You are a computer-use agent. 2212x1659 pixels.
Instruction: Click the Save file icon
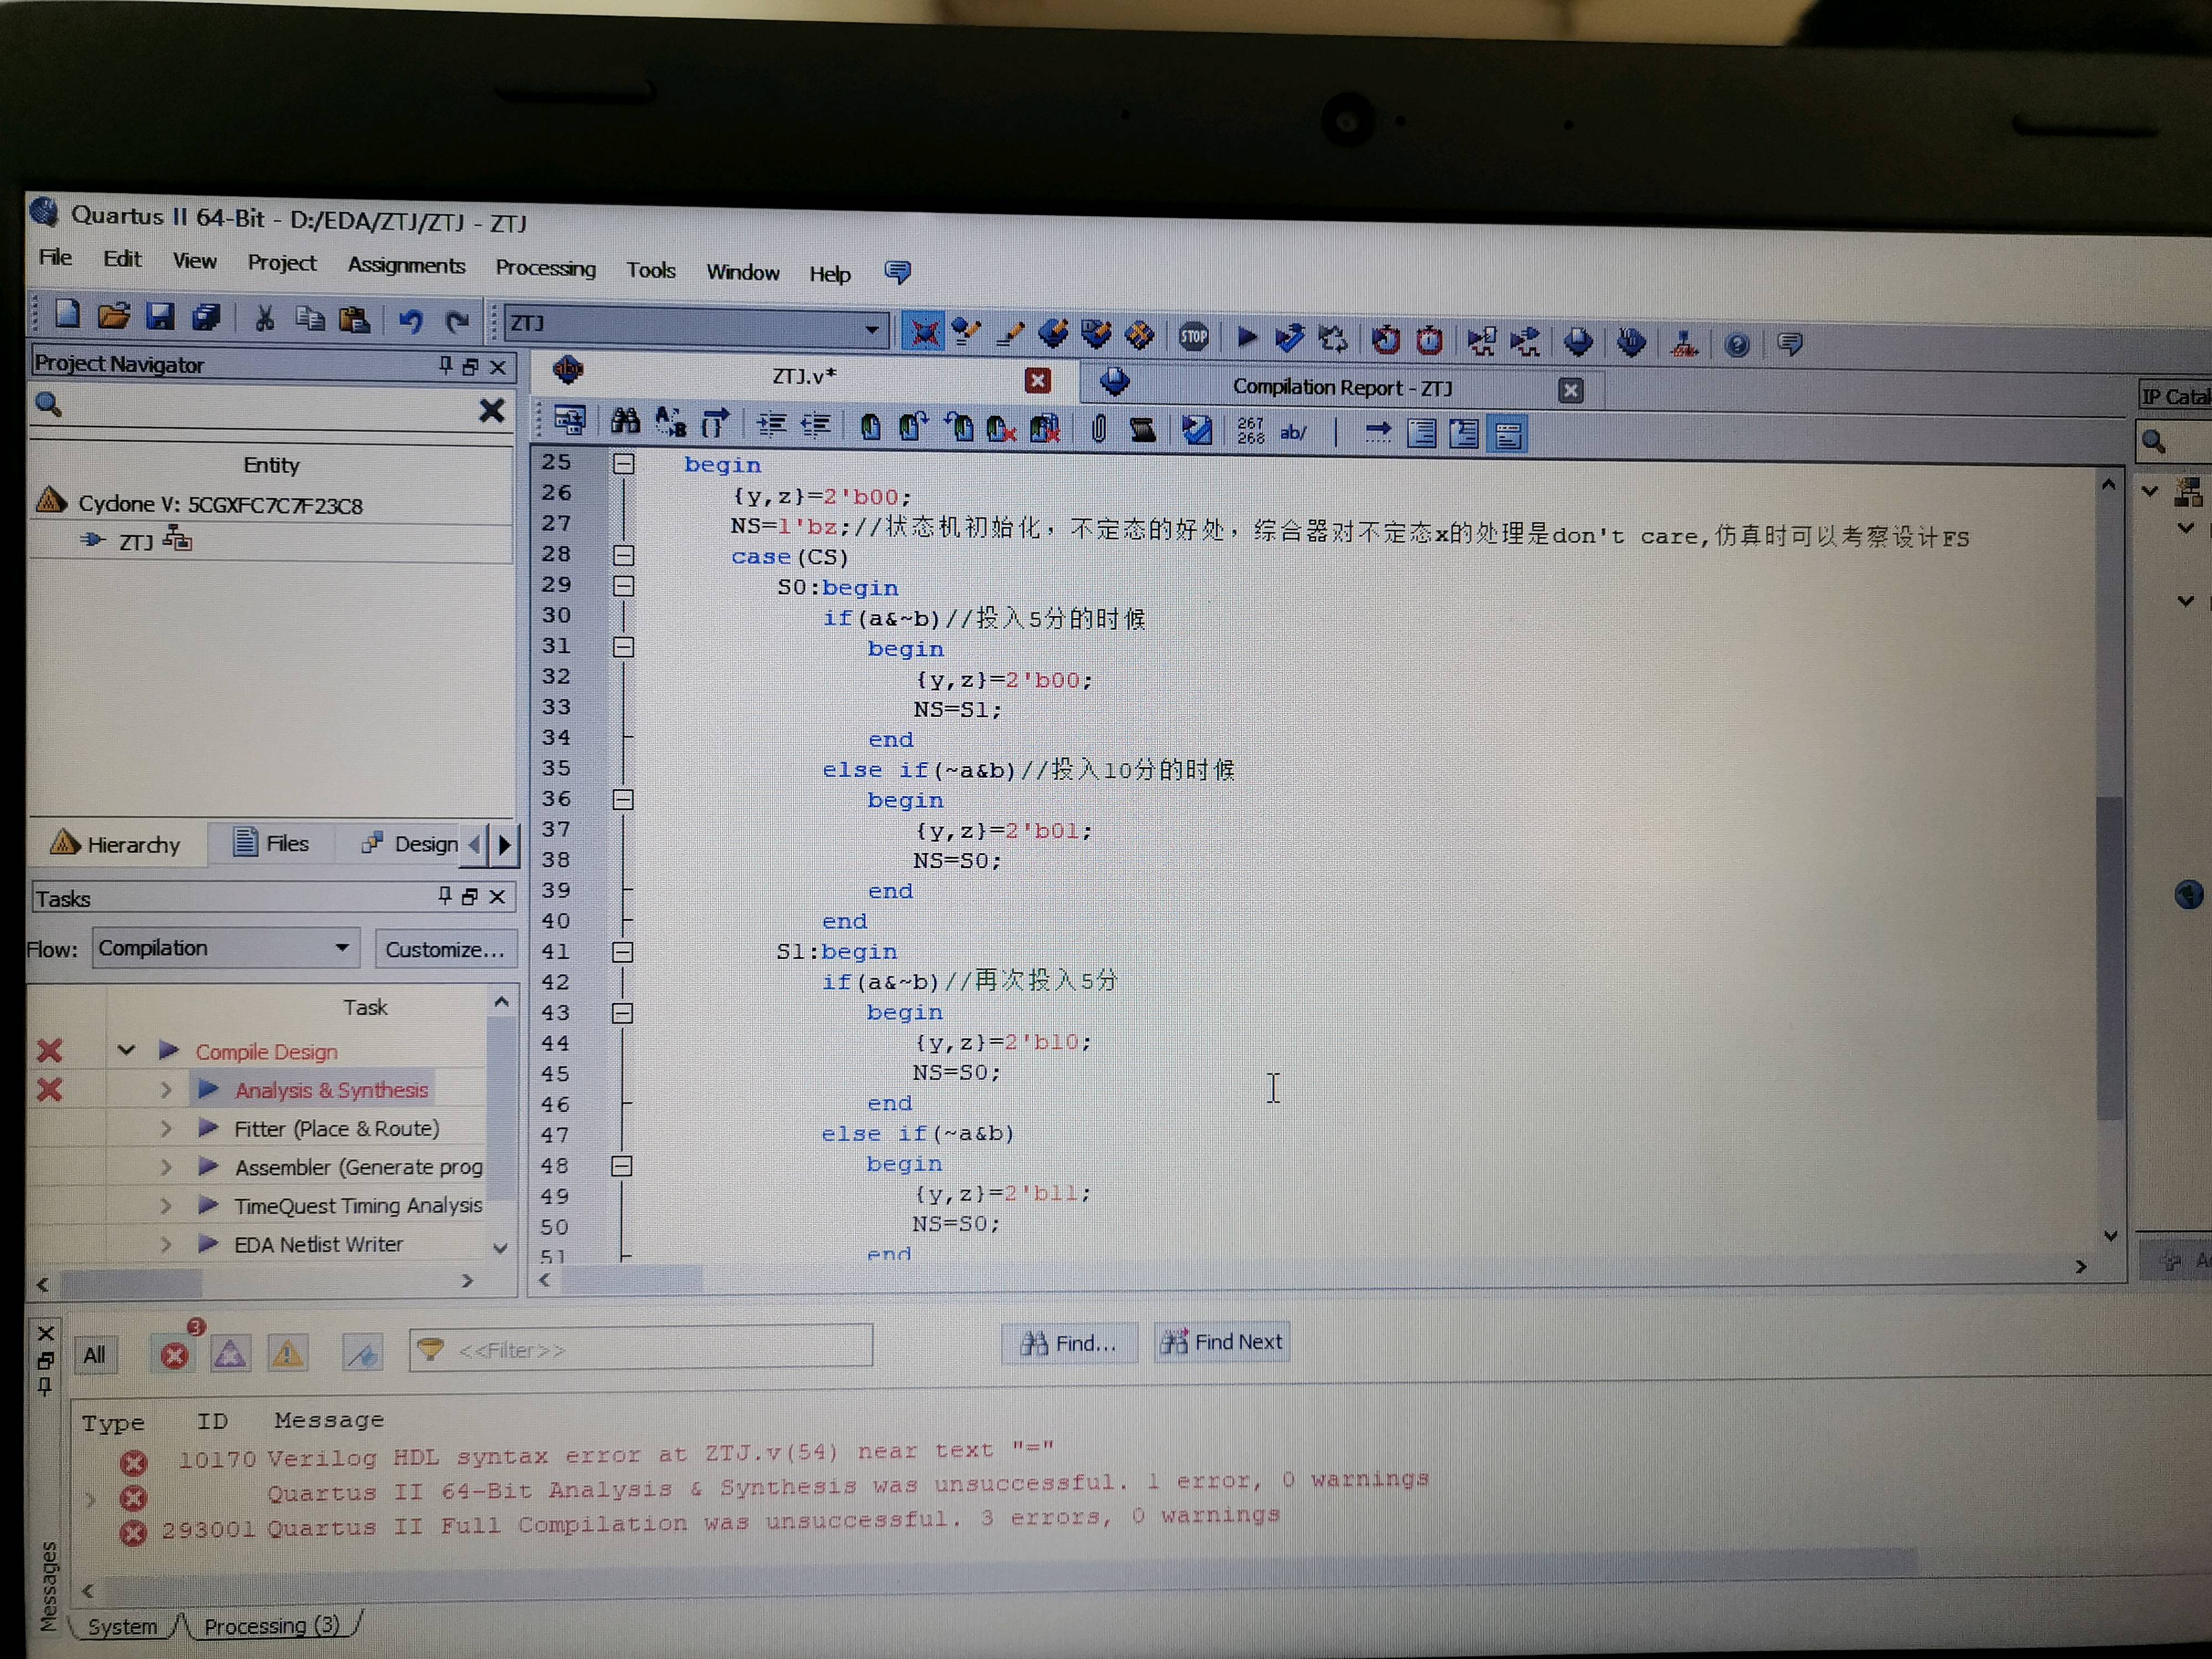[x=160, y=317]
